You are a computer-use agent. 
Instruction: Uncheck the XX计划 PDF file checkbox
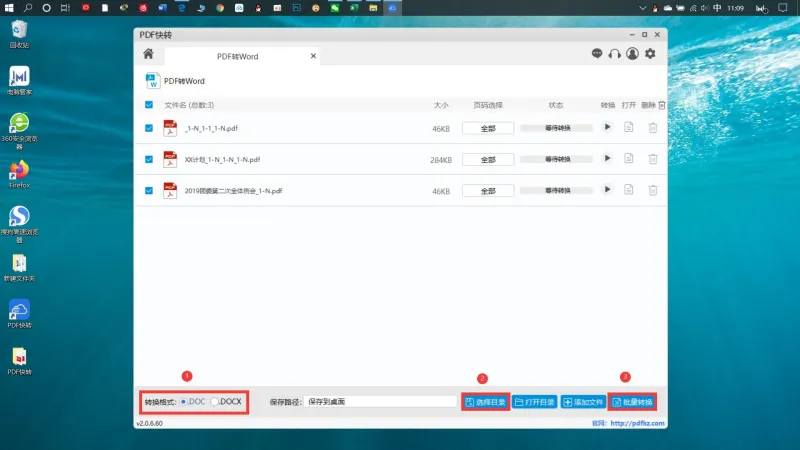[x=149, y=159]
